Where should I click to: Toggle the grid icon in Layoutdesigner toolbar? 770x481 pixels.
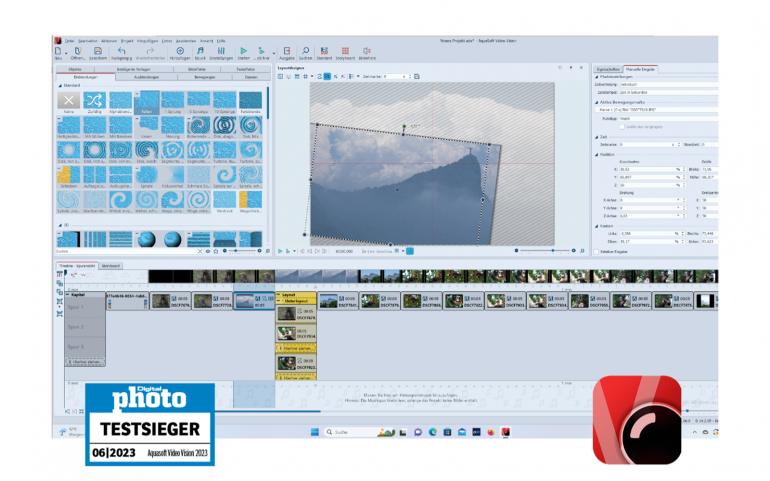tap(305, 77)
